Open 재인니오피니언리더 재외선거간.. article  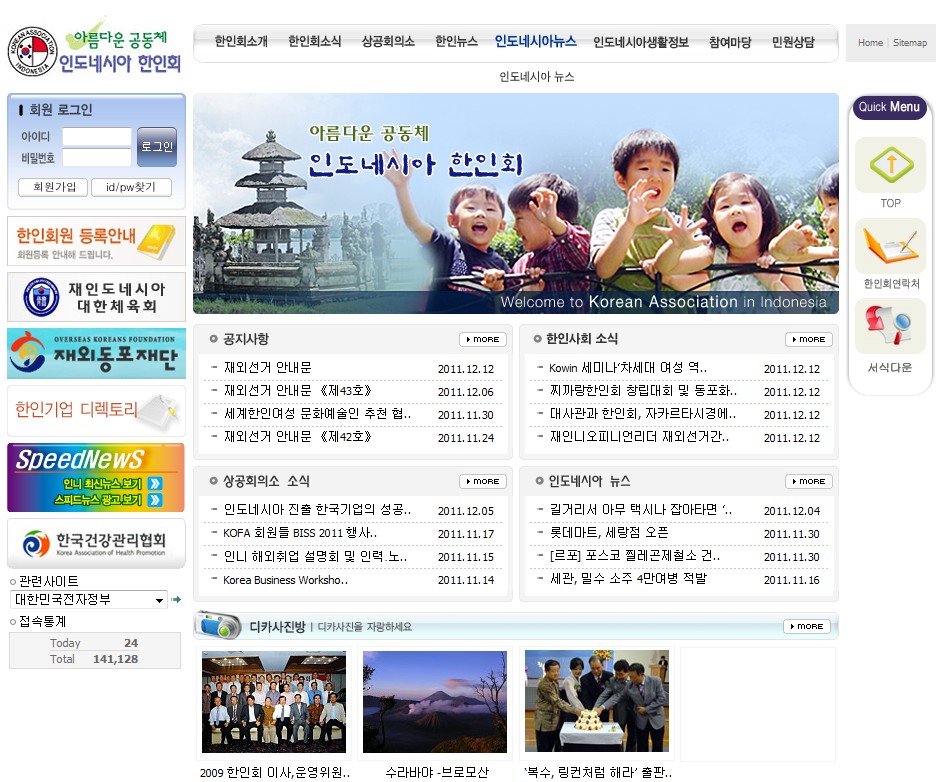coord(639,436)
